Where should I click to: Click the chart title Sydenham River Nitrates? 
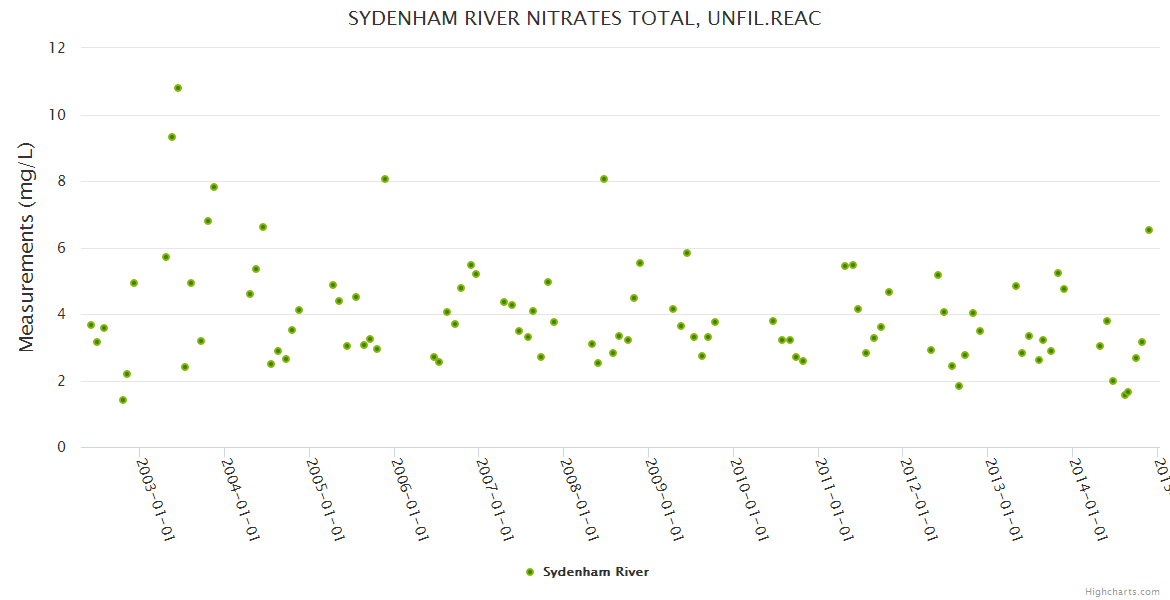[x=584, y=19]
